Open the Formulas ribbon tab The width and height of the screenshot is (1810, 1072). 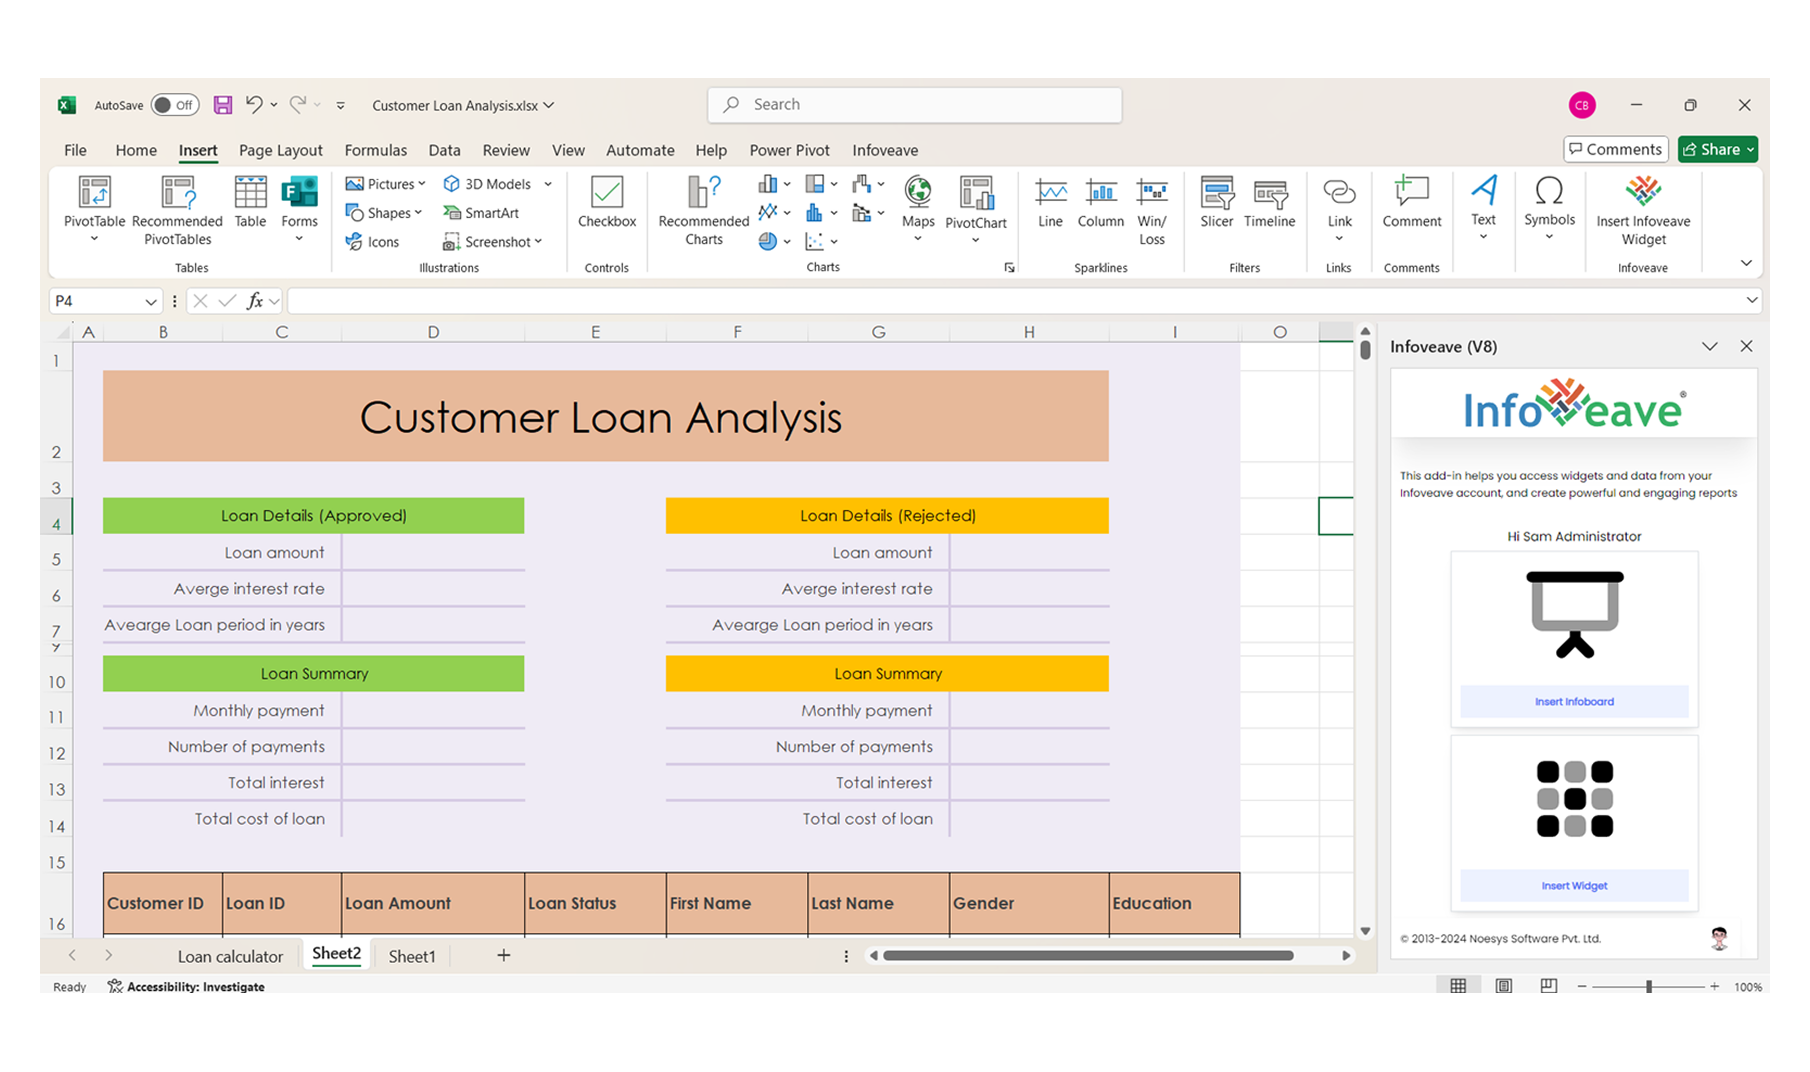[375, 150]
